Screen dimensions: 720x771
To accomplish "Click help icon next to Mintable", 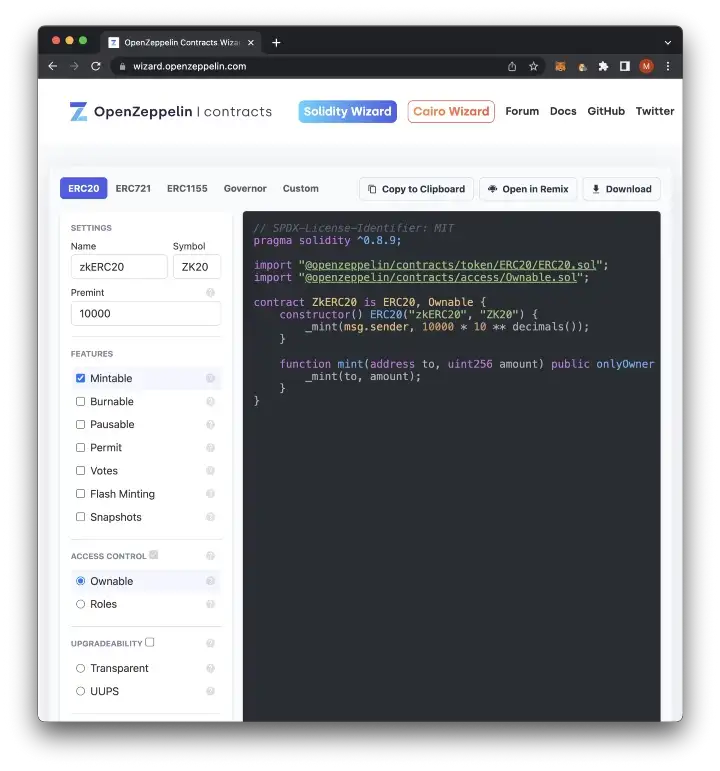I will (x=210, y=379).
